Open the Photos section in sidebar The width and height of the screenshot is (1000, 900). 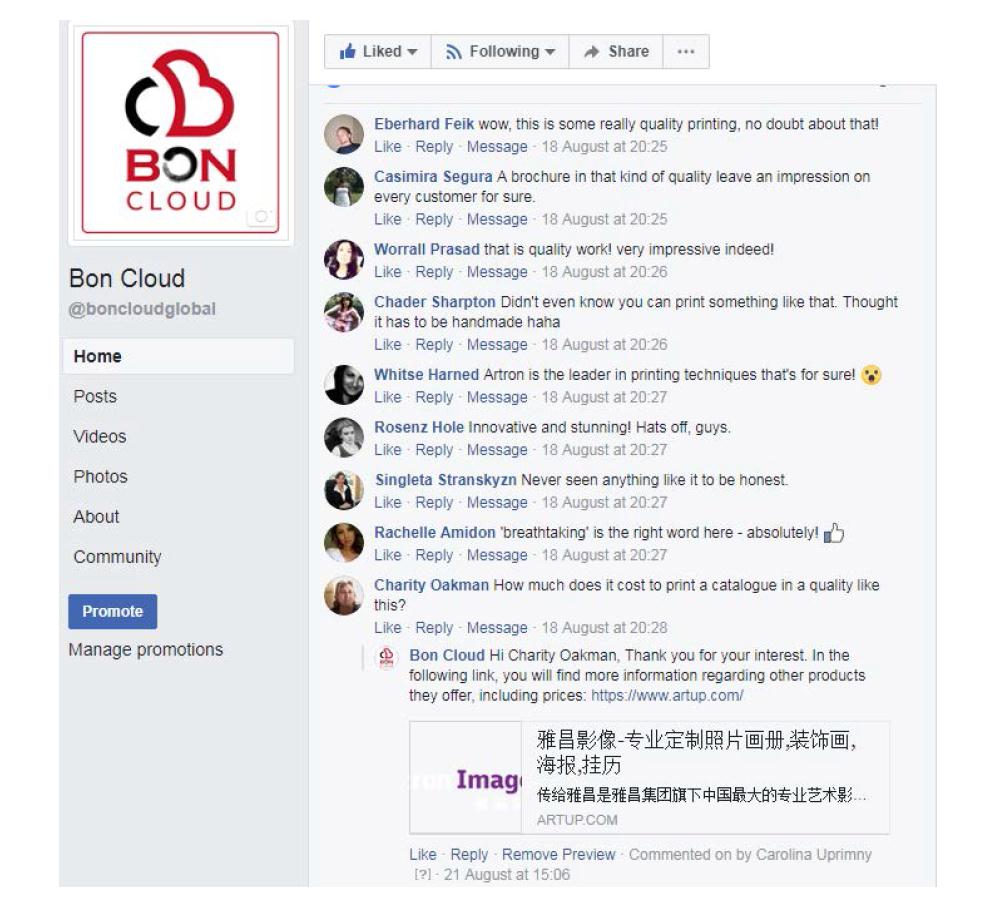coord(101,476)
